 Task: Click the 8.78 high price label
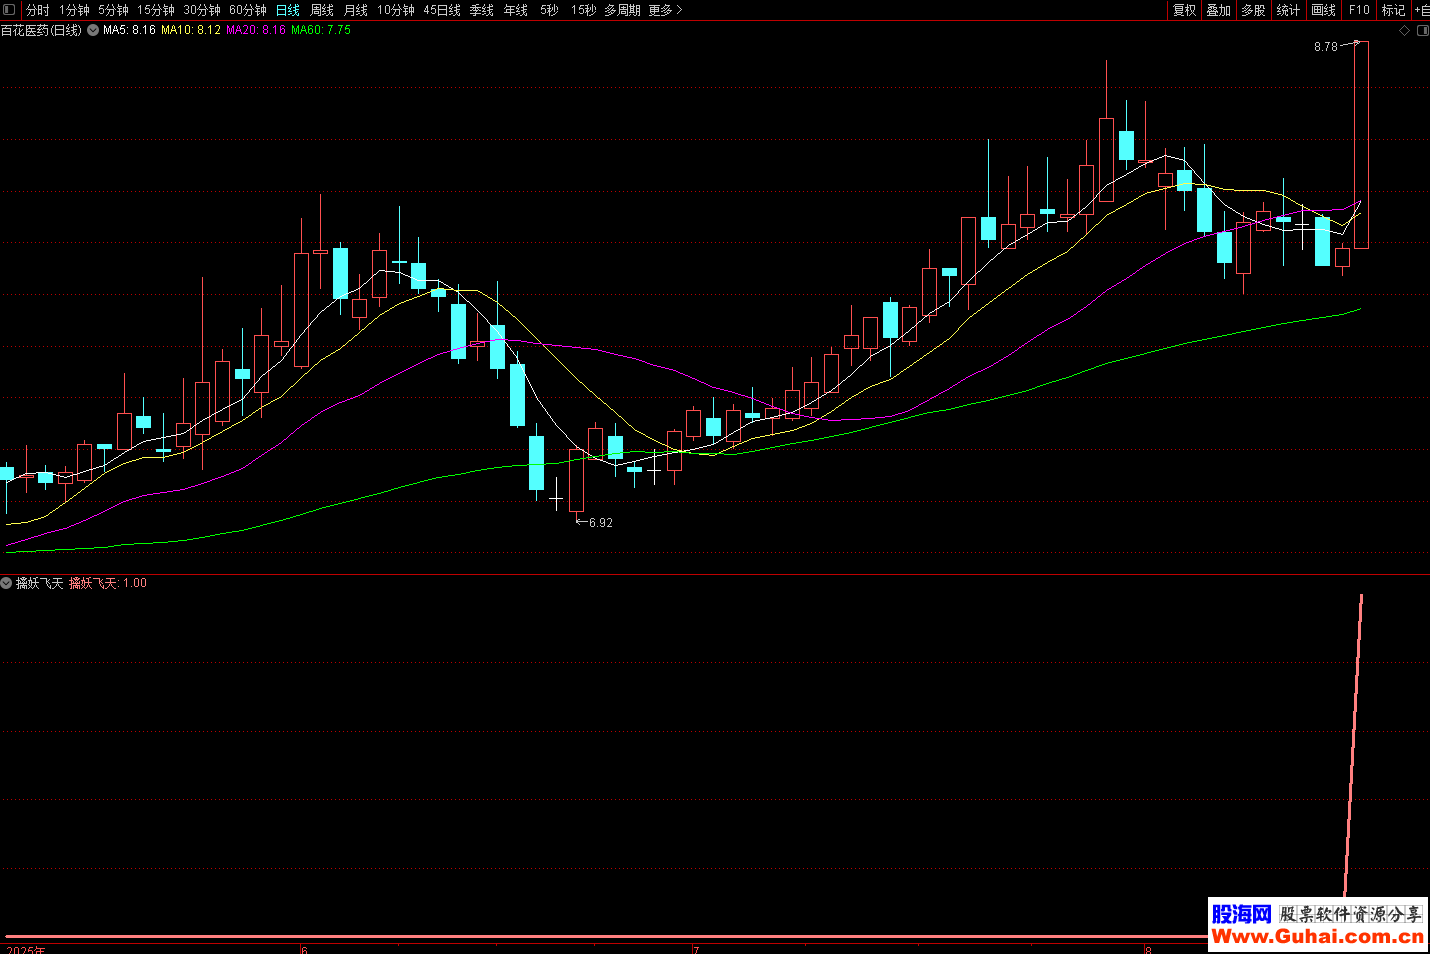[1325, 47]
